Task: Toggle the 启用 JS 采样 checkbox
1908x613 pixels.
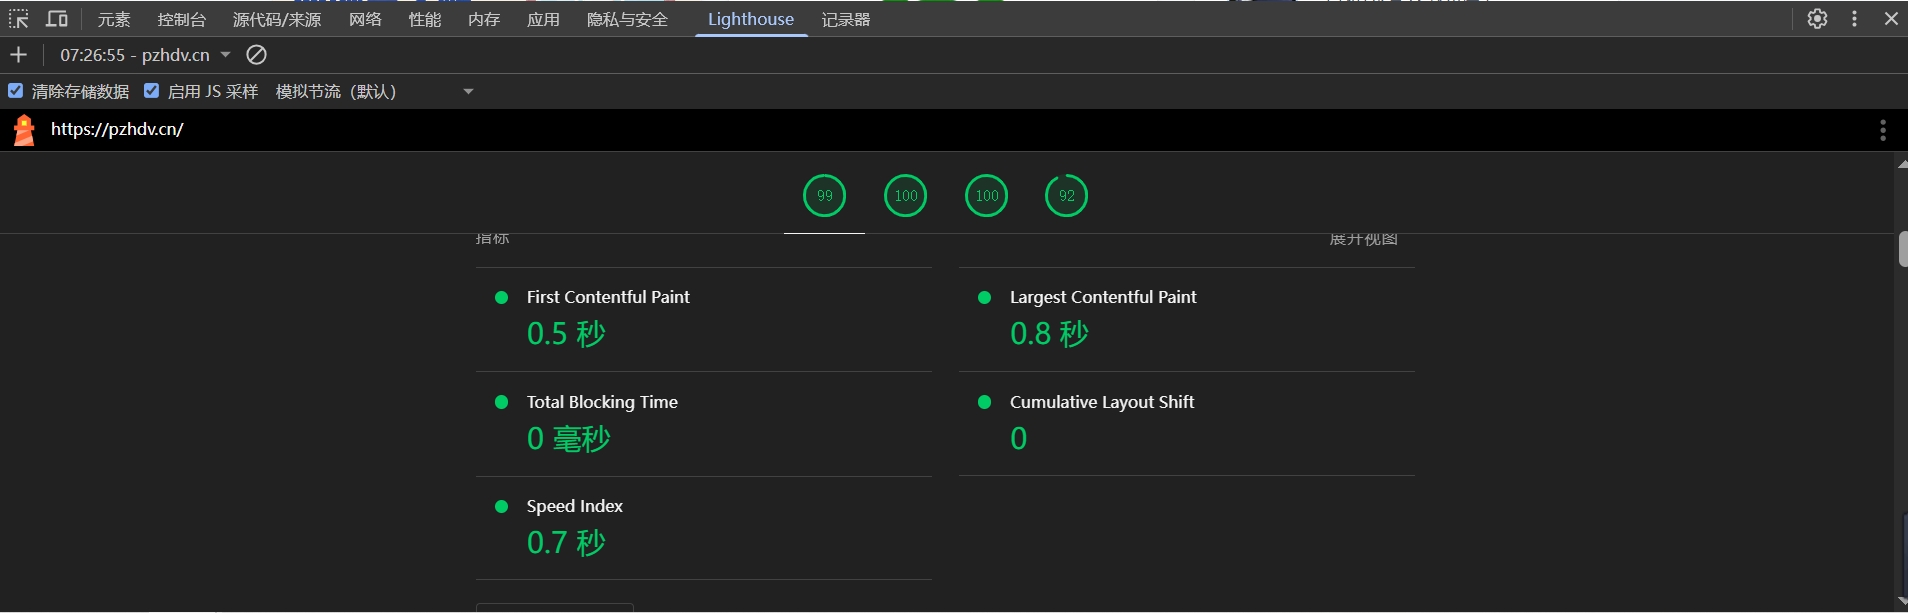Action: [x=152, y=91]
